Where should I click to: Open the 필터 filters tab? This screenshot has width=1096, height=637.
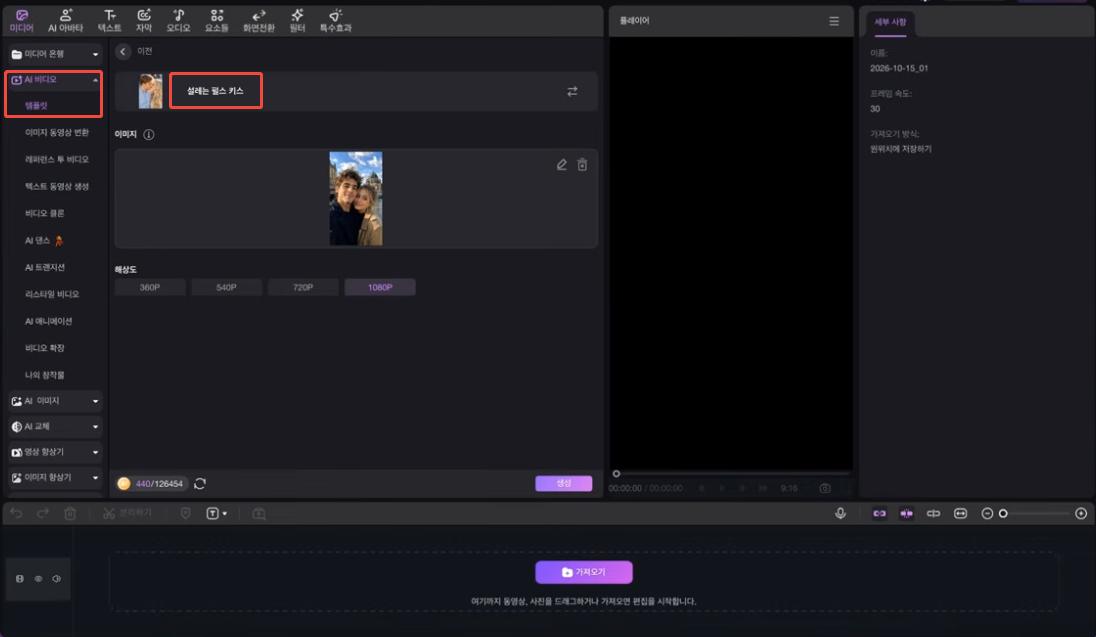click(297, 21)
